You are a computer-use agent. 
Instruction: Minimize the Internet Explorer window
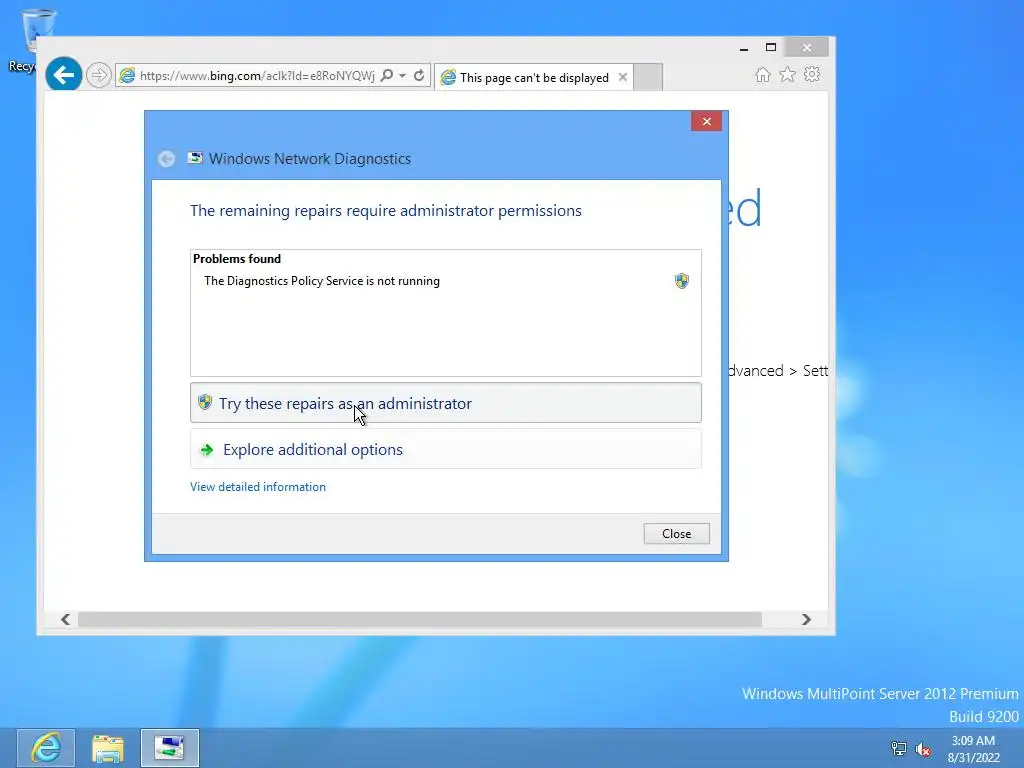[x=744, y=48]
